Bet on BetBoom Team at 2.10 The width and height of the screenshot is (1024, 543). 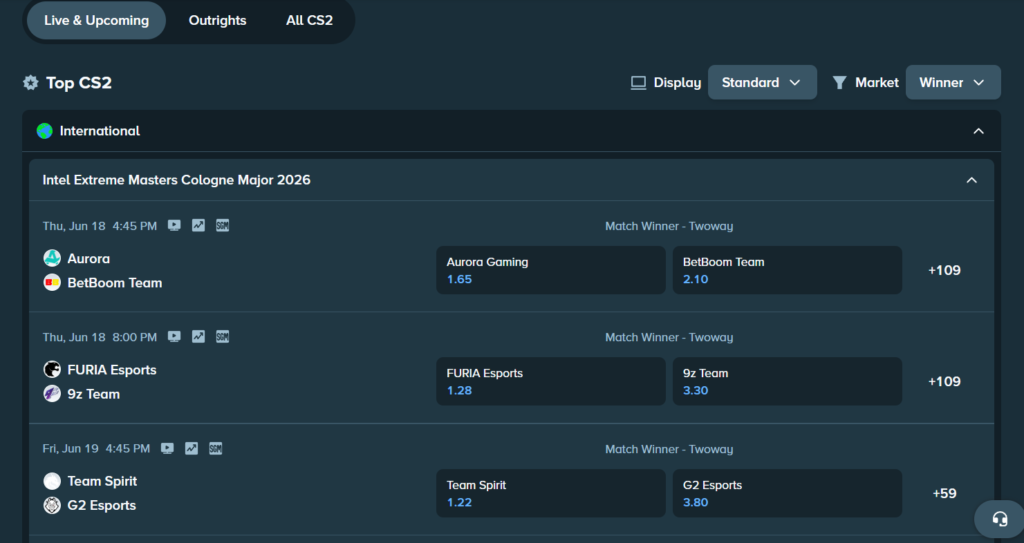pos(787,270)
